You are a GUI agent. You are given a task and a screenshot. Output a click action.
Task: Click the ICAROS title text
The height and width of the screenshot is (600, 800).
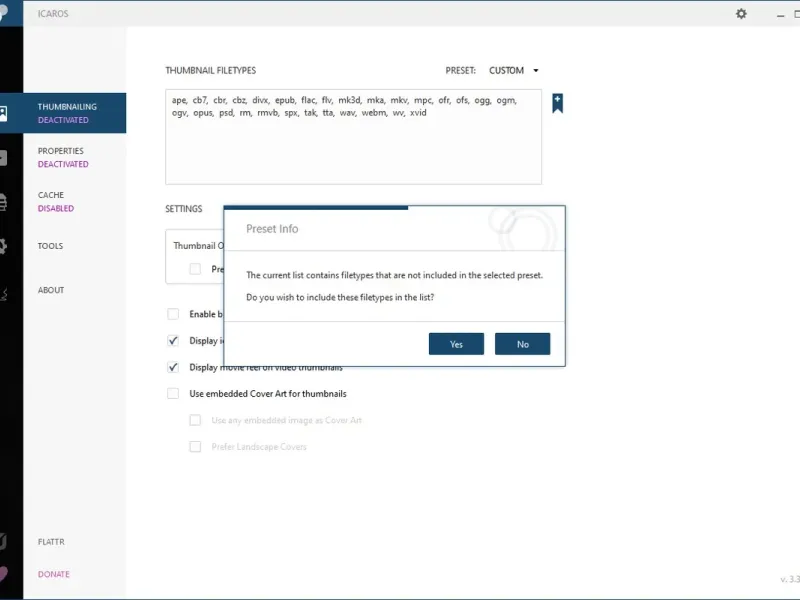pos(53,14)
